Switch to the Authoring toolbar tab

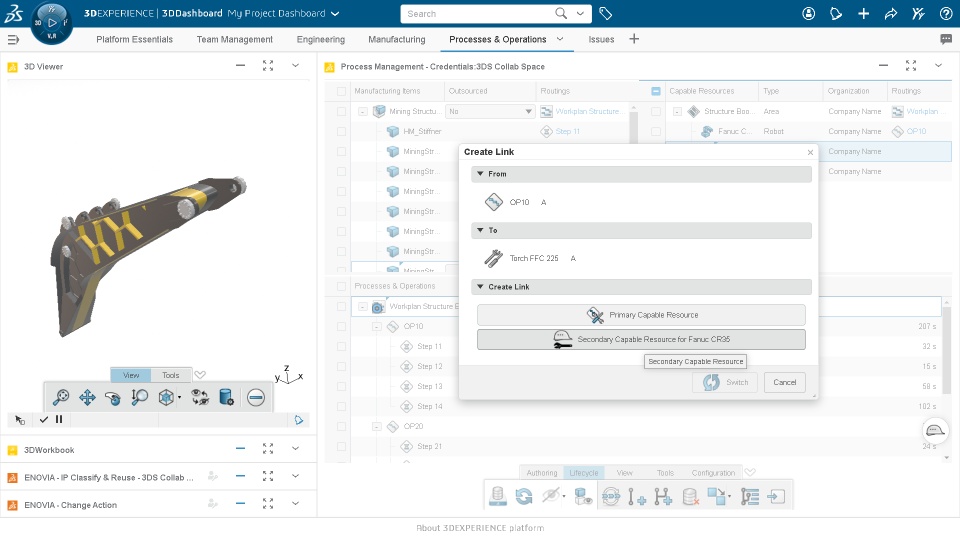coord(542,473)
